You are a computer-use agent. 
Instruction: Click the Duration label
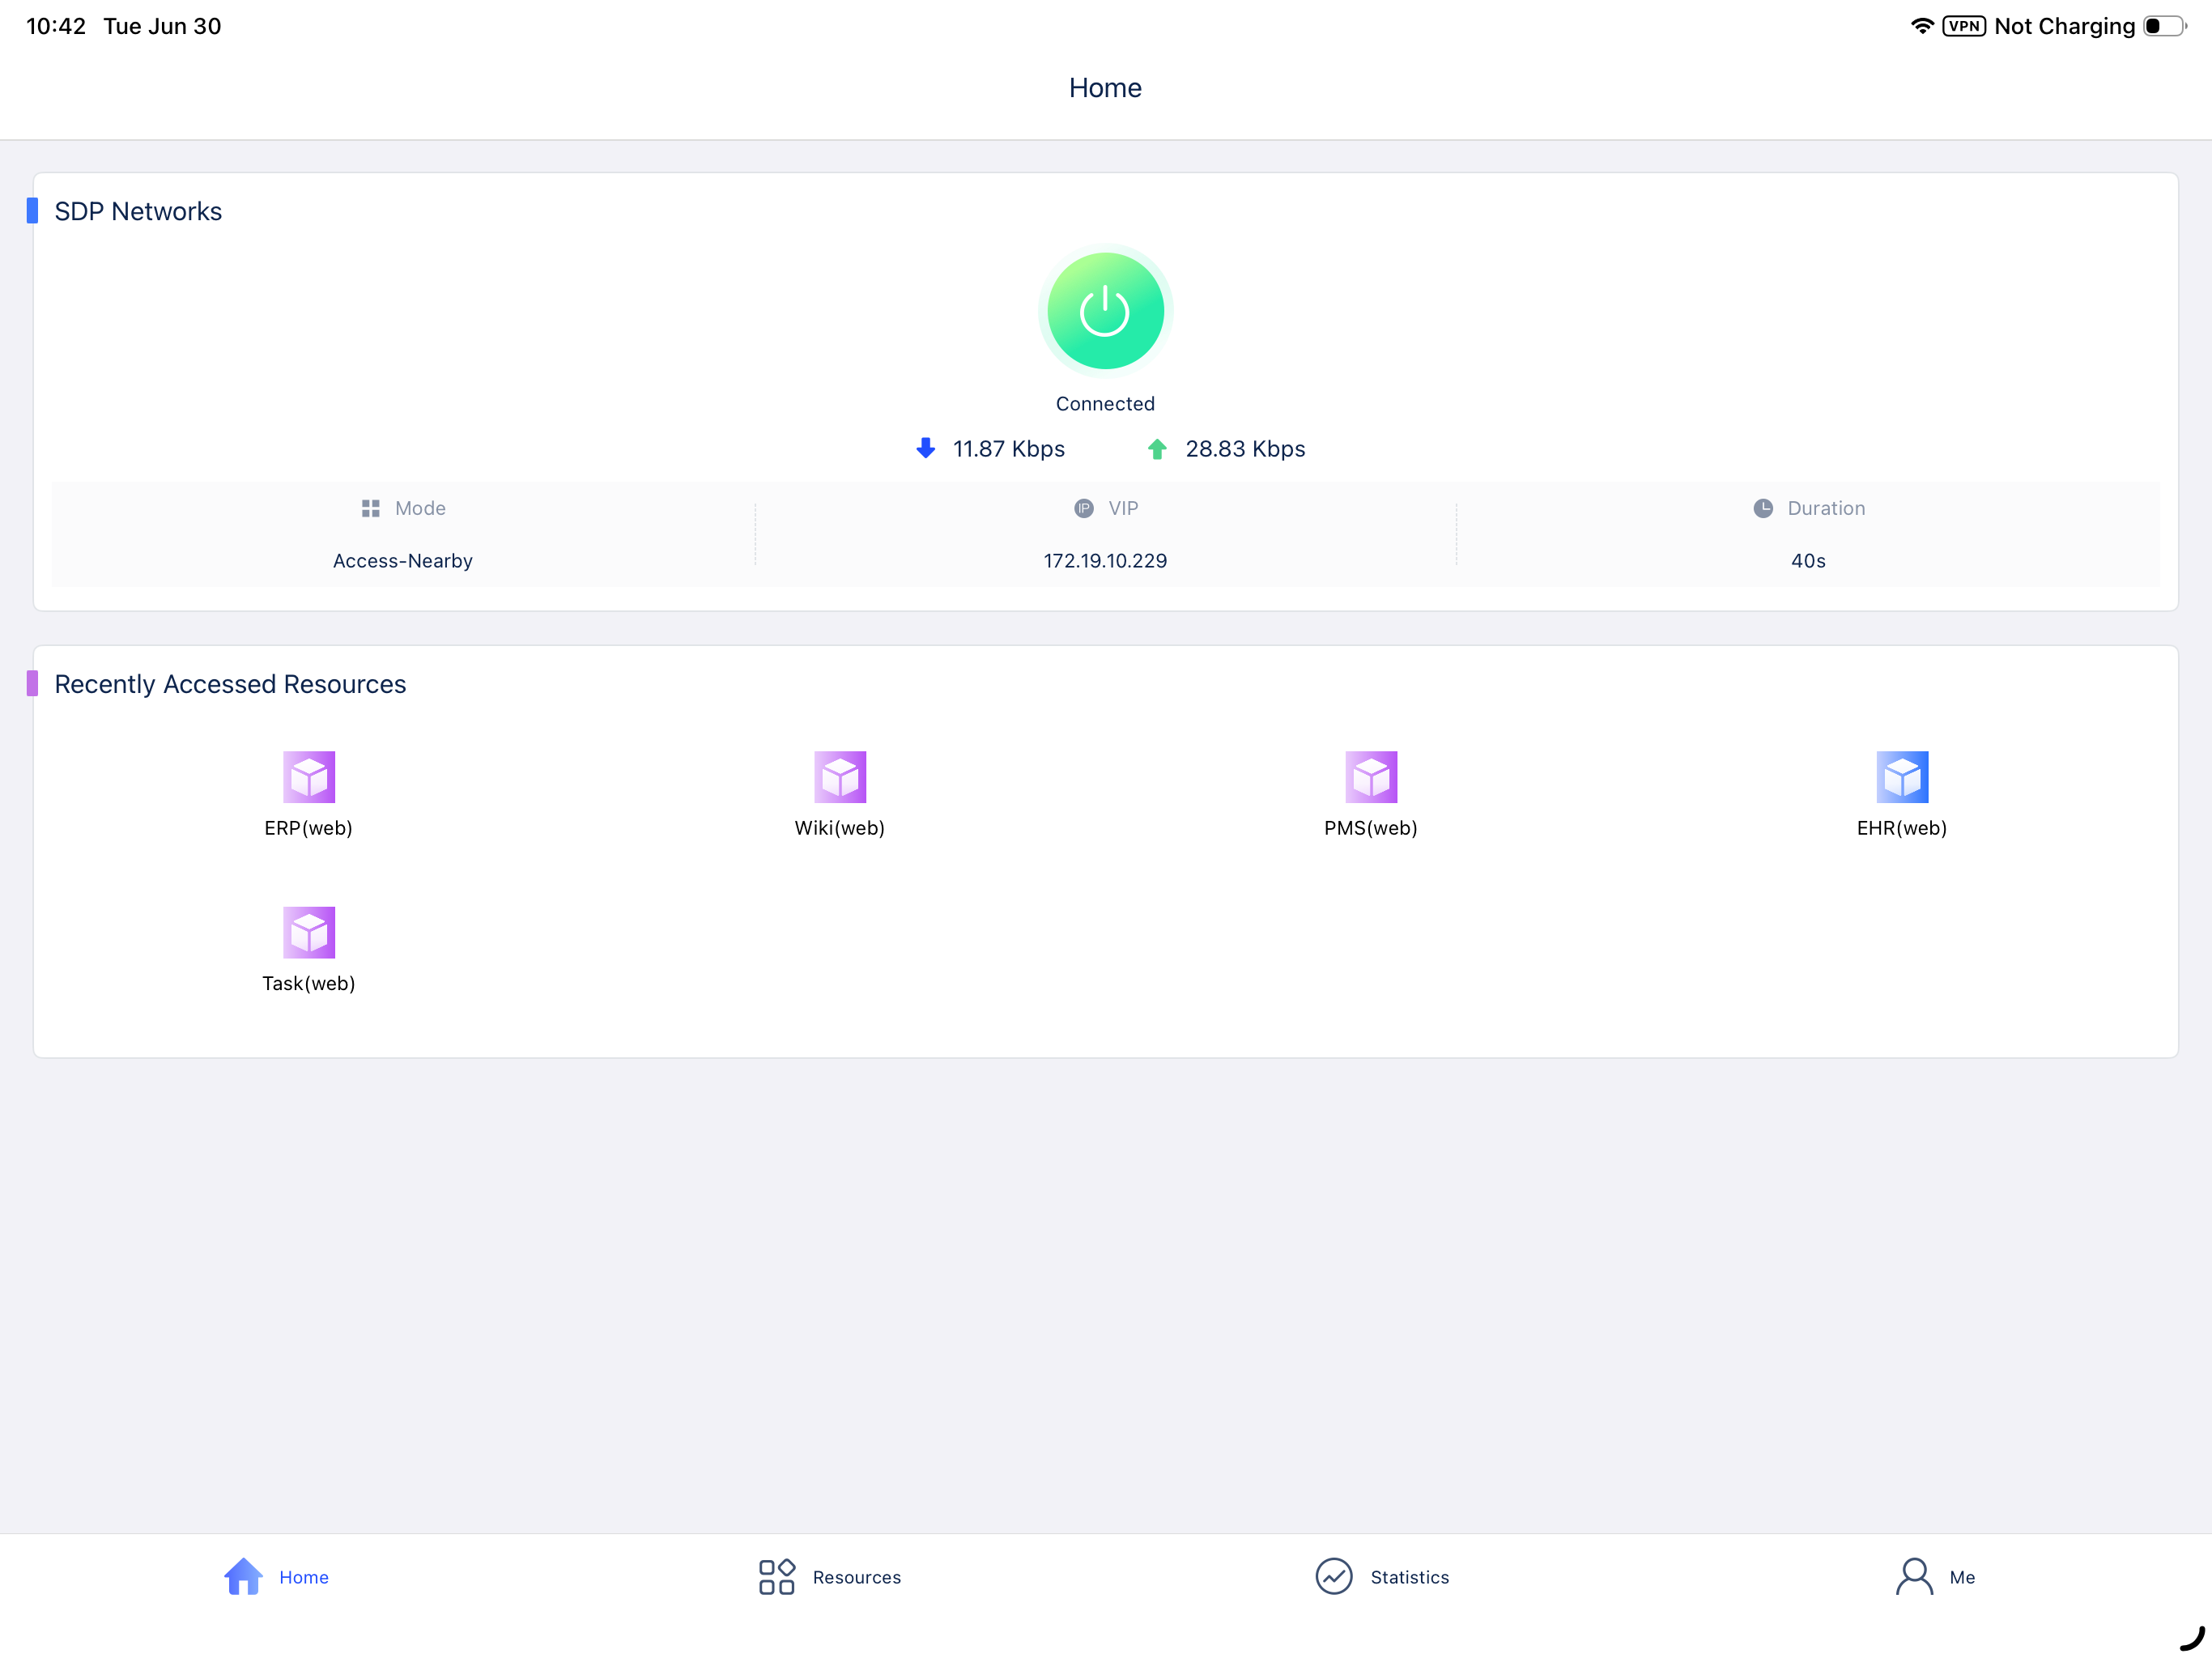click(x=1827, y=509)
